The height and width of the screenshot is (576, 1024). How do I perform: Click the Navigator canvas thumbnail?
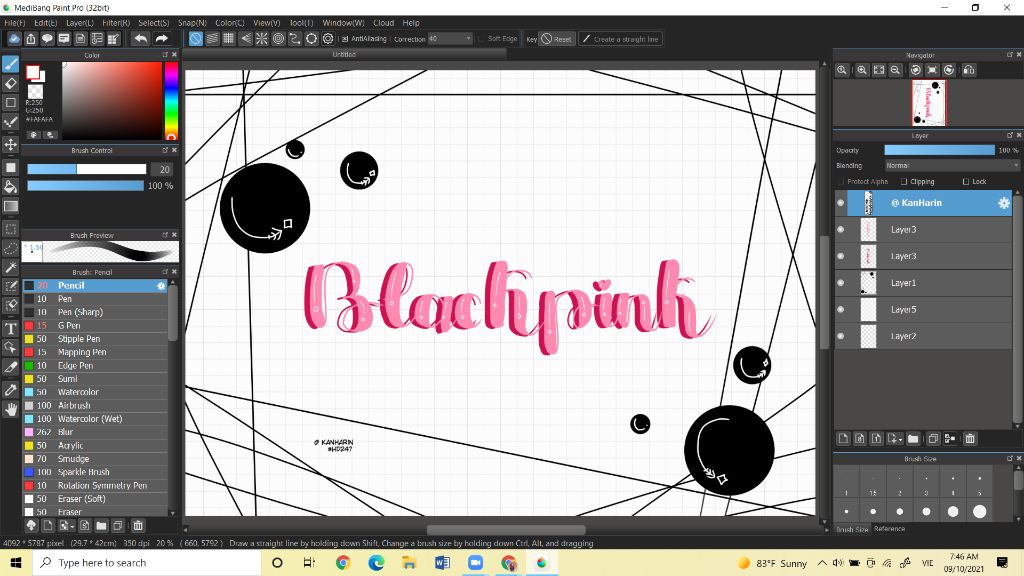pyautogui.click(x=928, y=103)
